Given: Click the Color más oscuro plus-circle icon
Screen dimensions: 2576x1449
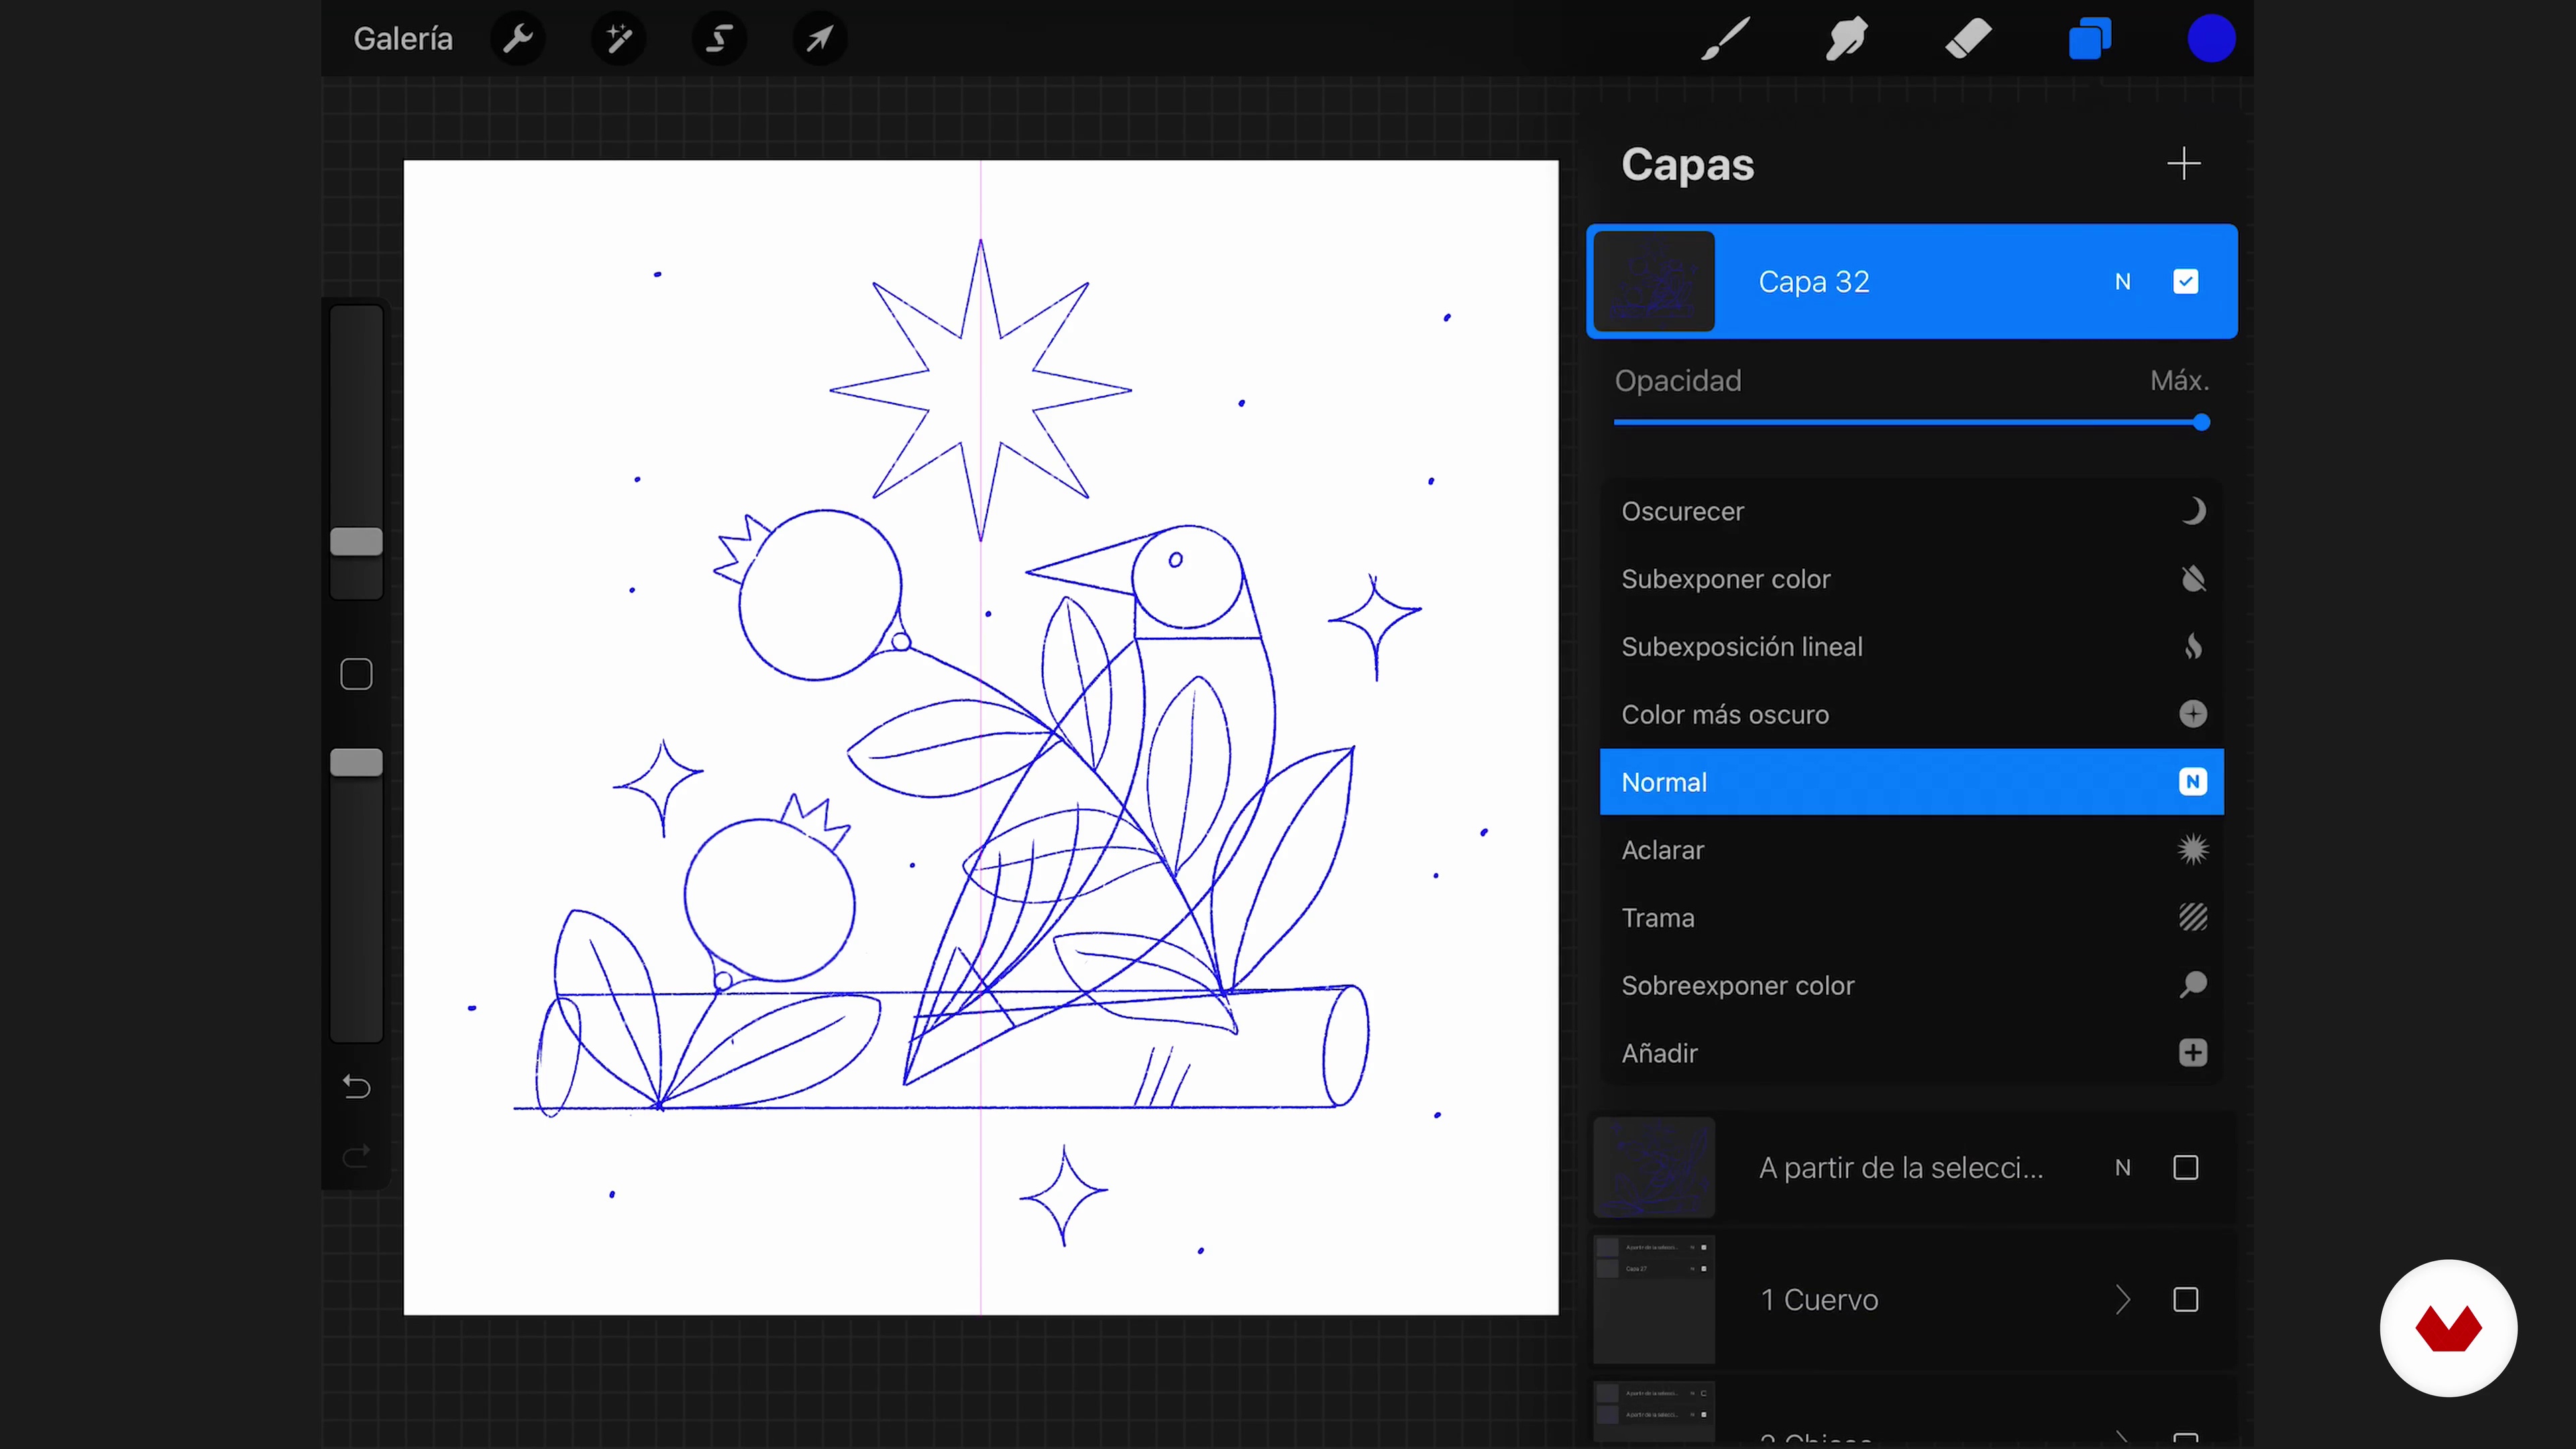Looking at the screenshot, I should pyautogui.click(x=2193, y=714).
